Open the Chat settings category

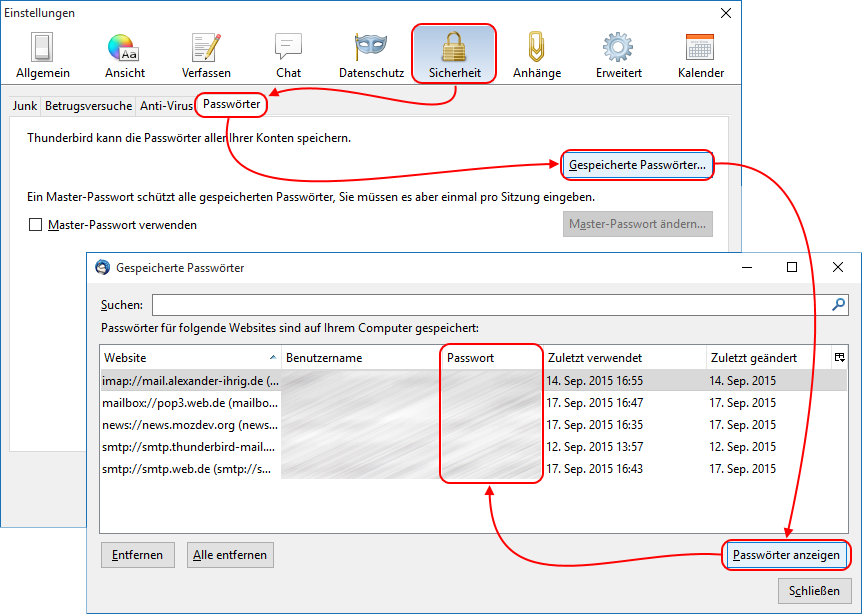tap(289, 55)
